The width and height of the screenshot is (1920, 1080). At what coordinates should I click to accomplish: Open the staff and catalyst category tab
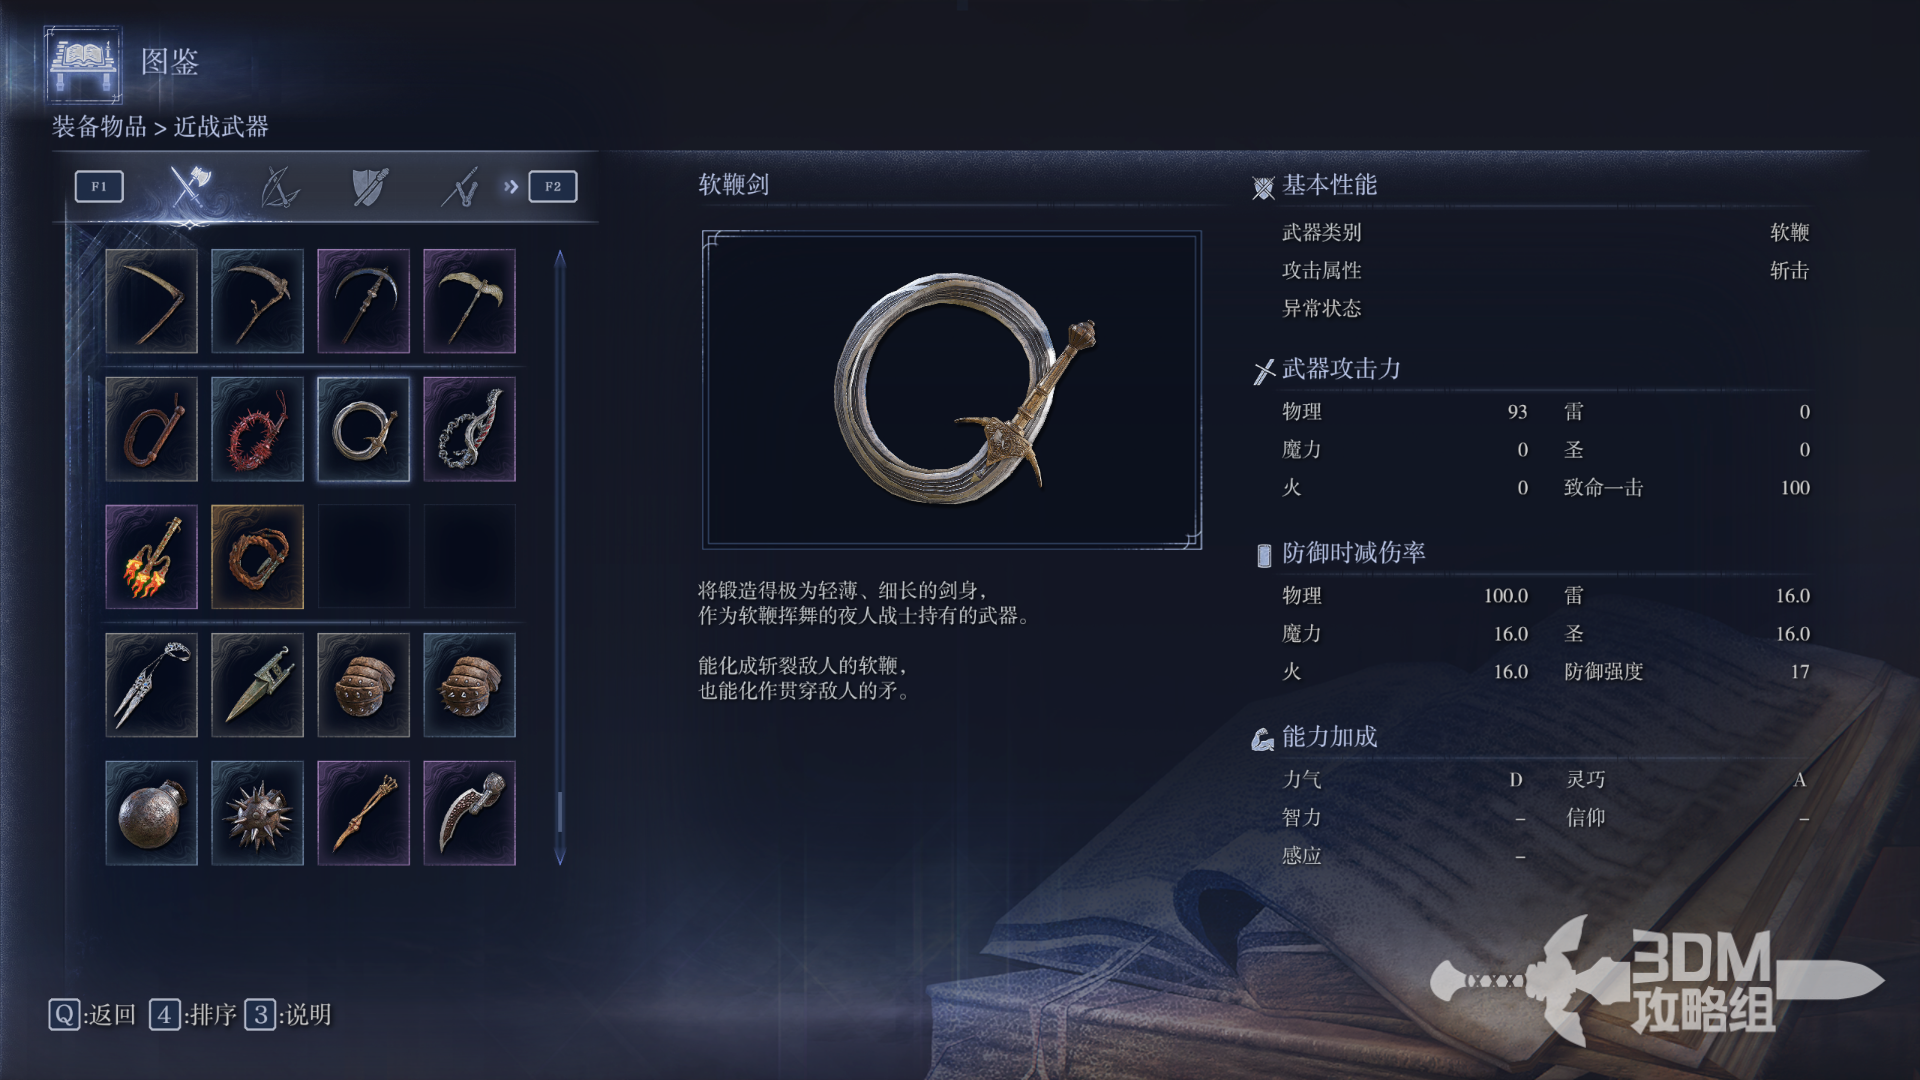[460, 186]
